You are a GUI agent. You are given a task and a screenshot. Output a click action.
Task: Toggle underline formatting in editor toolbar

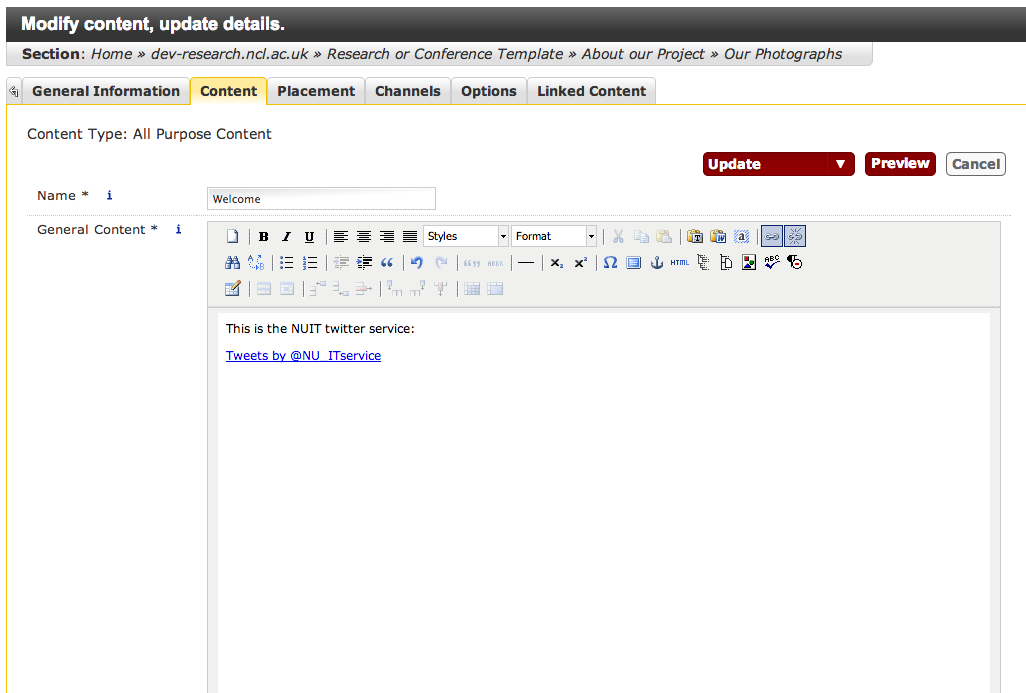(309, 237)
